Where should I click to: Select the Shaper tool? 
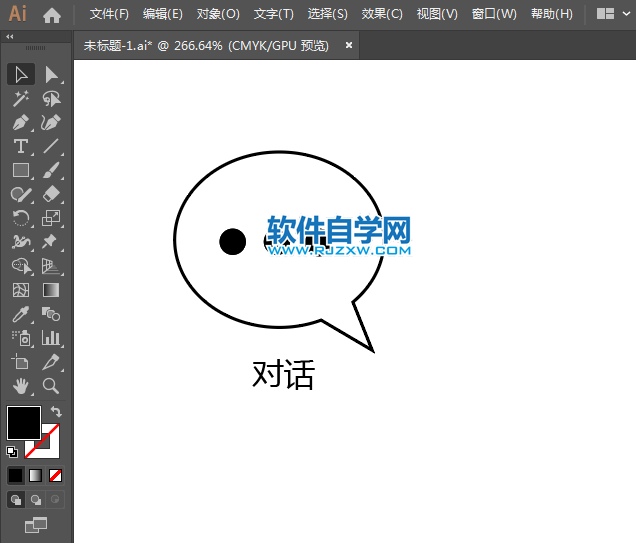click(x=21, y=195)
